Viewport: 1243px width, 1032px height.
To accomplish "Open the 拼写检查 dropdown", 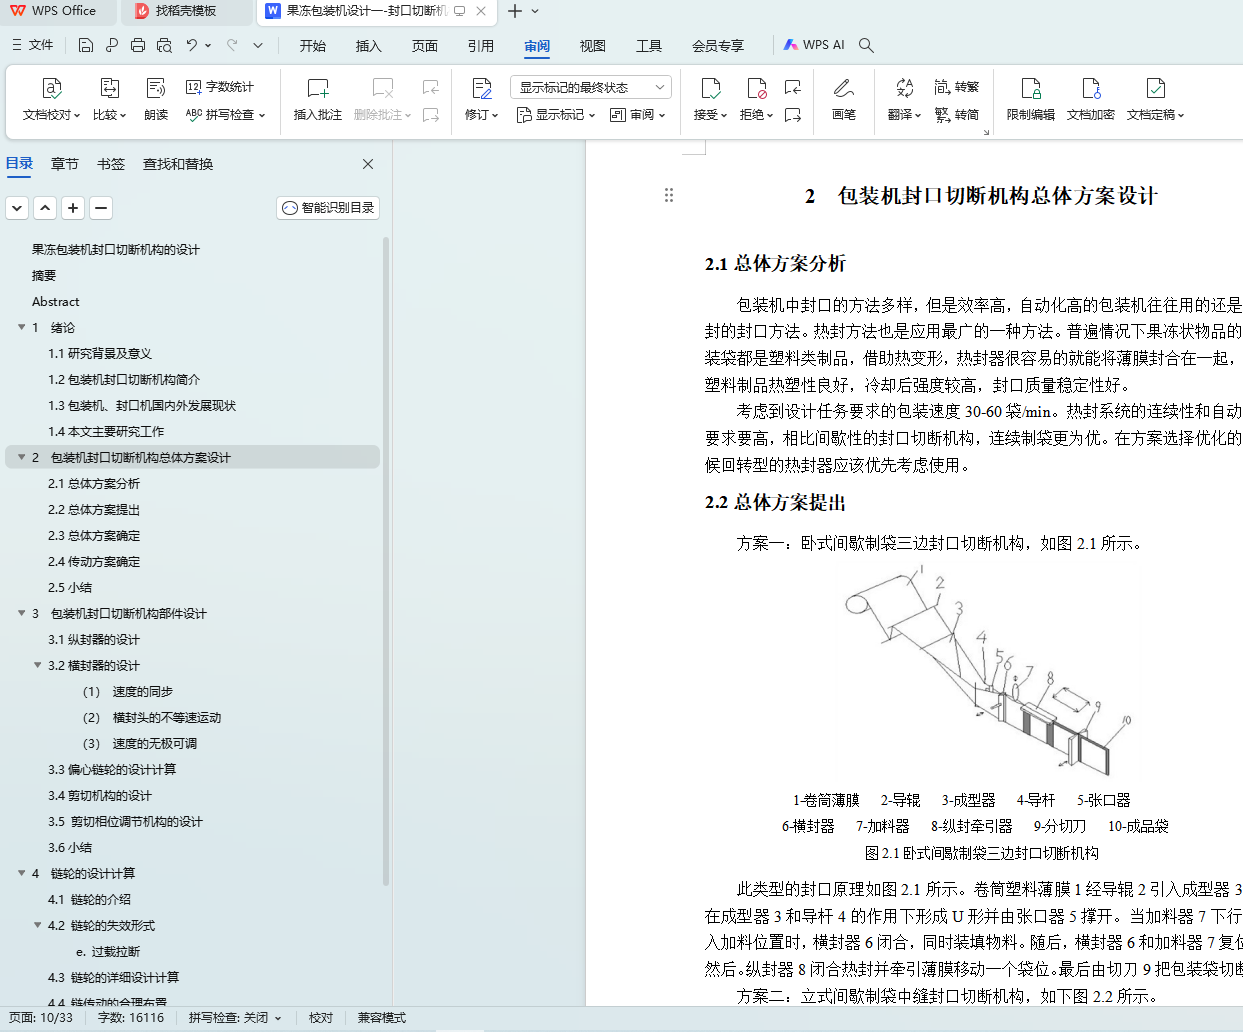I will (226, 115).
